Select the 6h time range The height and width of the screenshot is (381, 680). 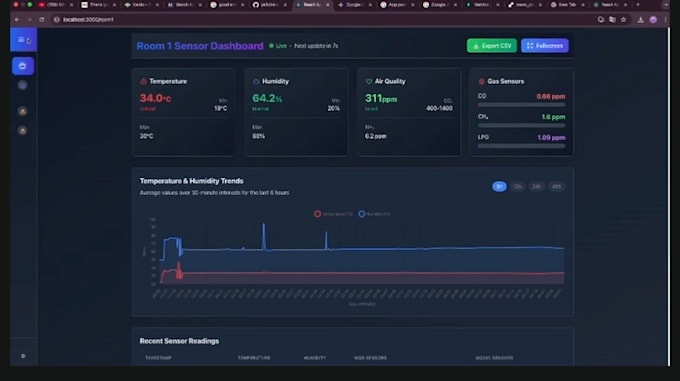499,186
